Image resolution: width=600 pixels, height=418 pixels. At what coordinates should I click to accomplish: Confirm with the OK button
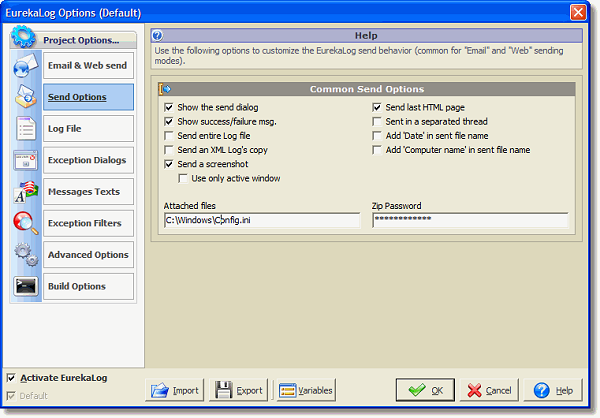pos(426,390)
